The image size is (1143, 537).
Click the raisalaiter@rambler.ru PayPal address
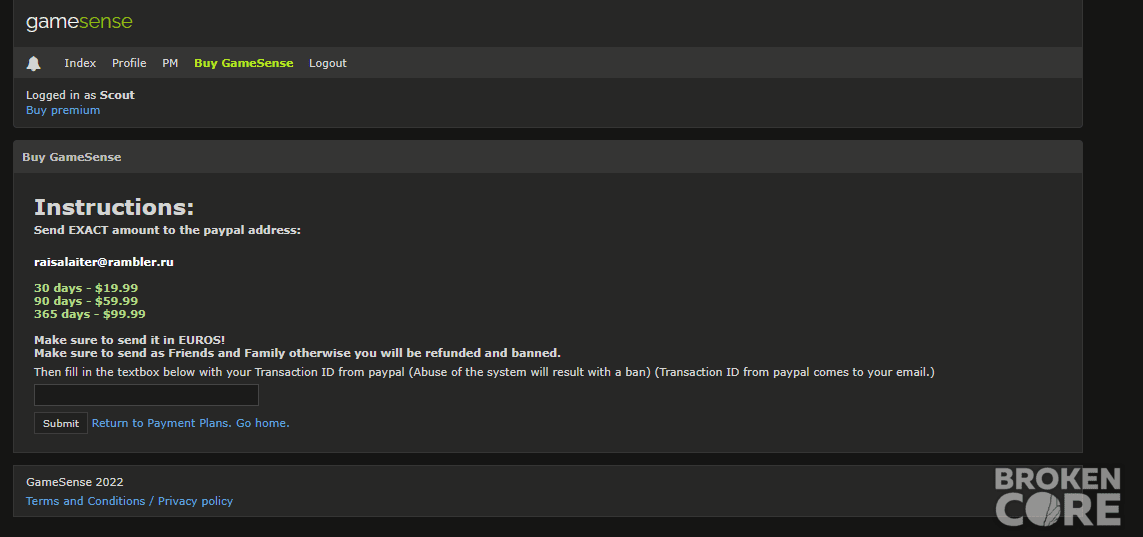(x=104, y=262)
